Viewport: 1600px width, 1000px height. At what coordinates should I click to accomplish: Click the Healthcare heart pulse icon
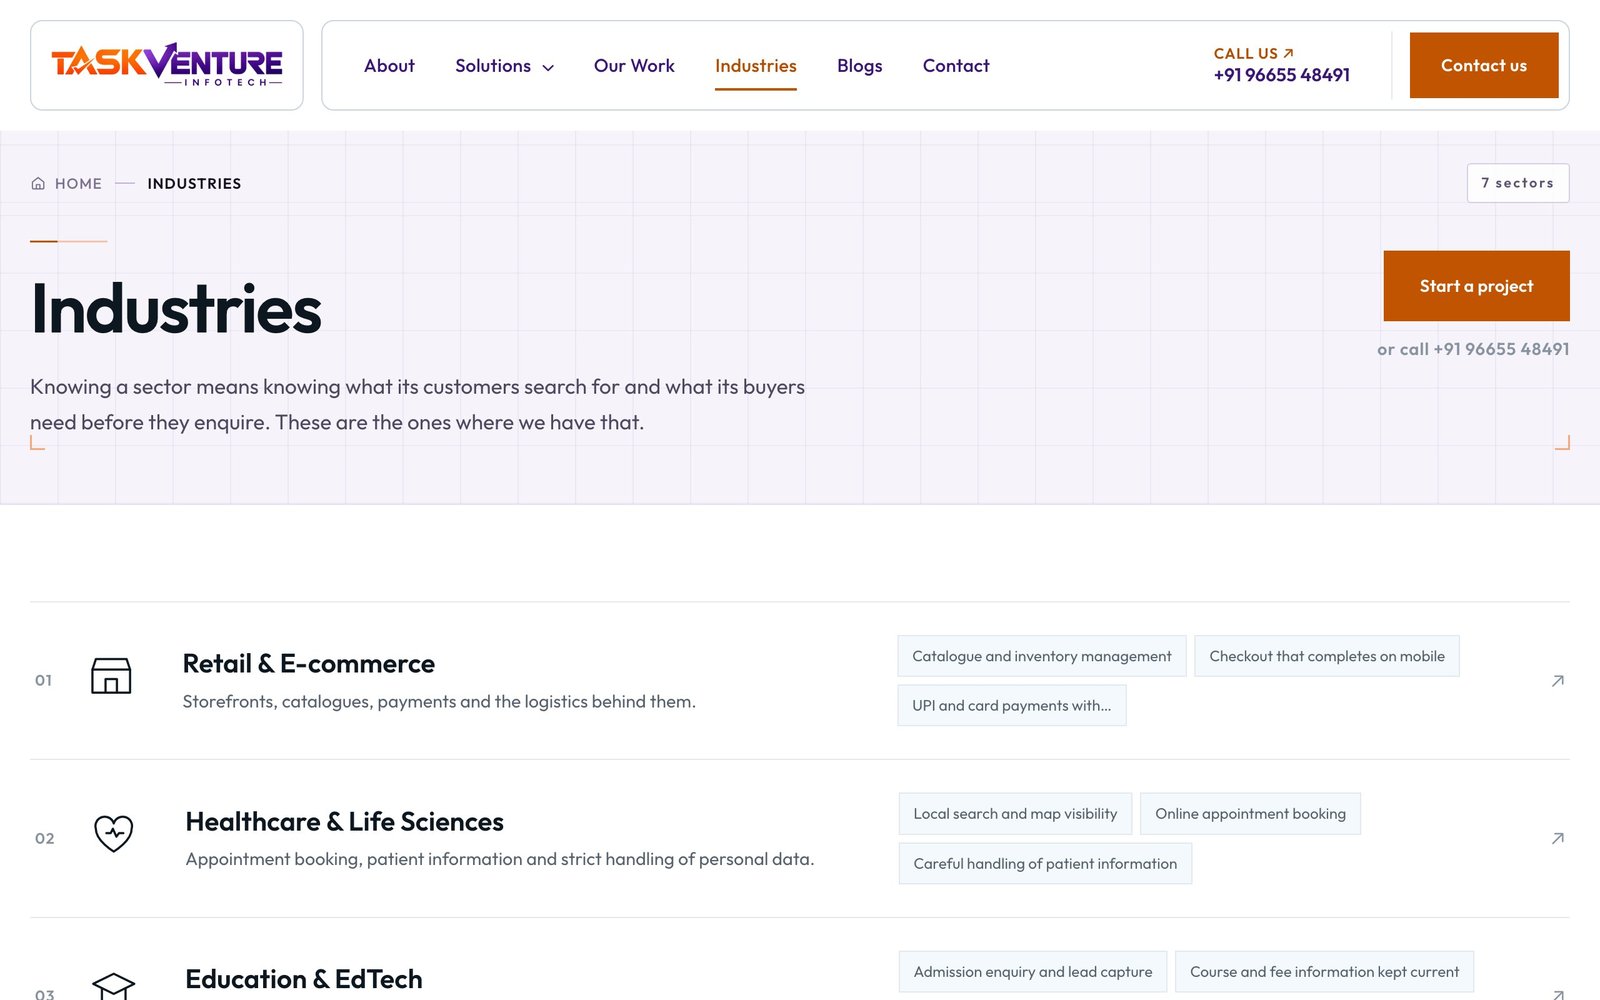click(x=113, y=833)
